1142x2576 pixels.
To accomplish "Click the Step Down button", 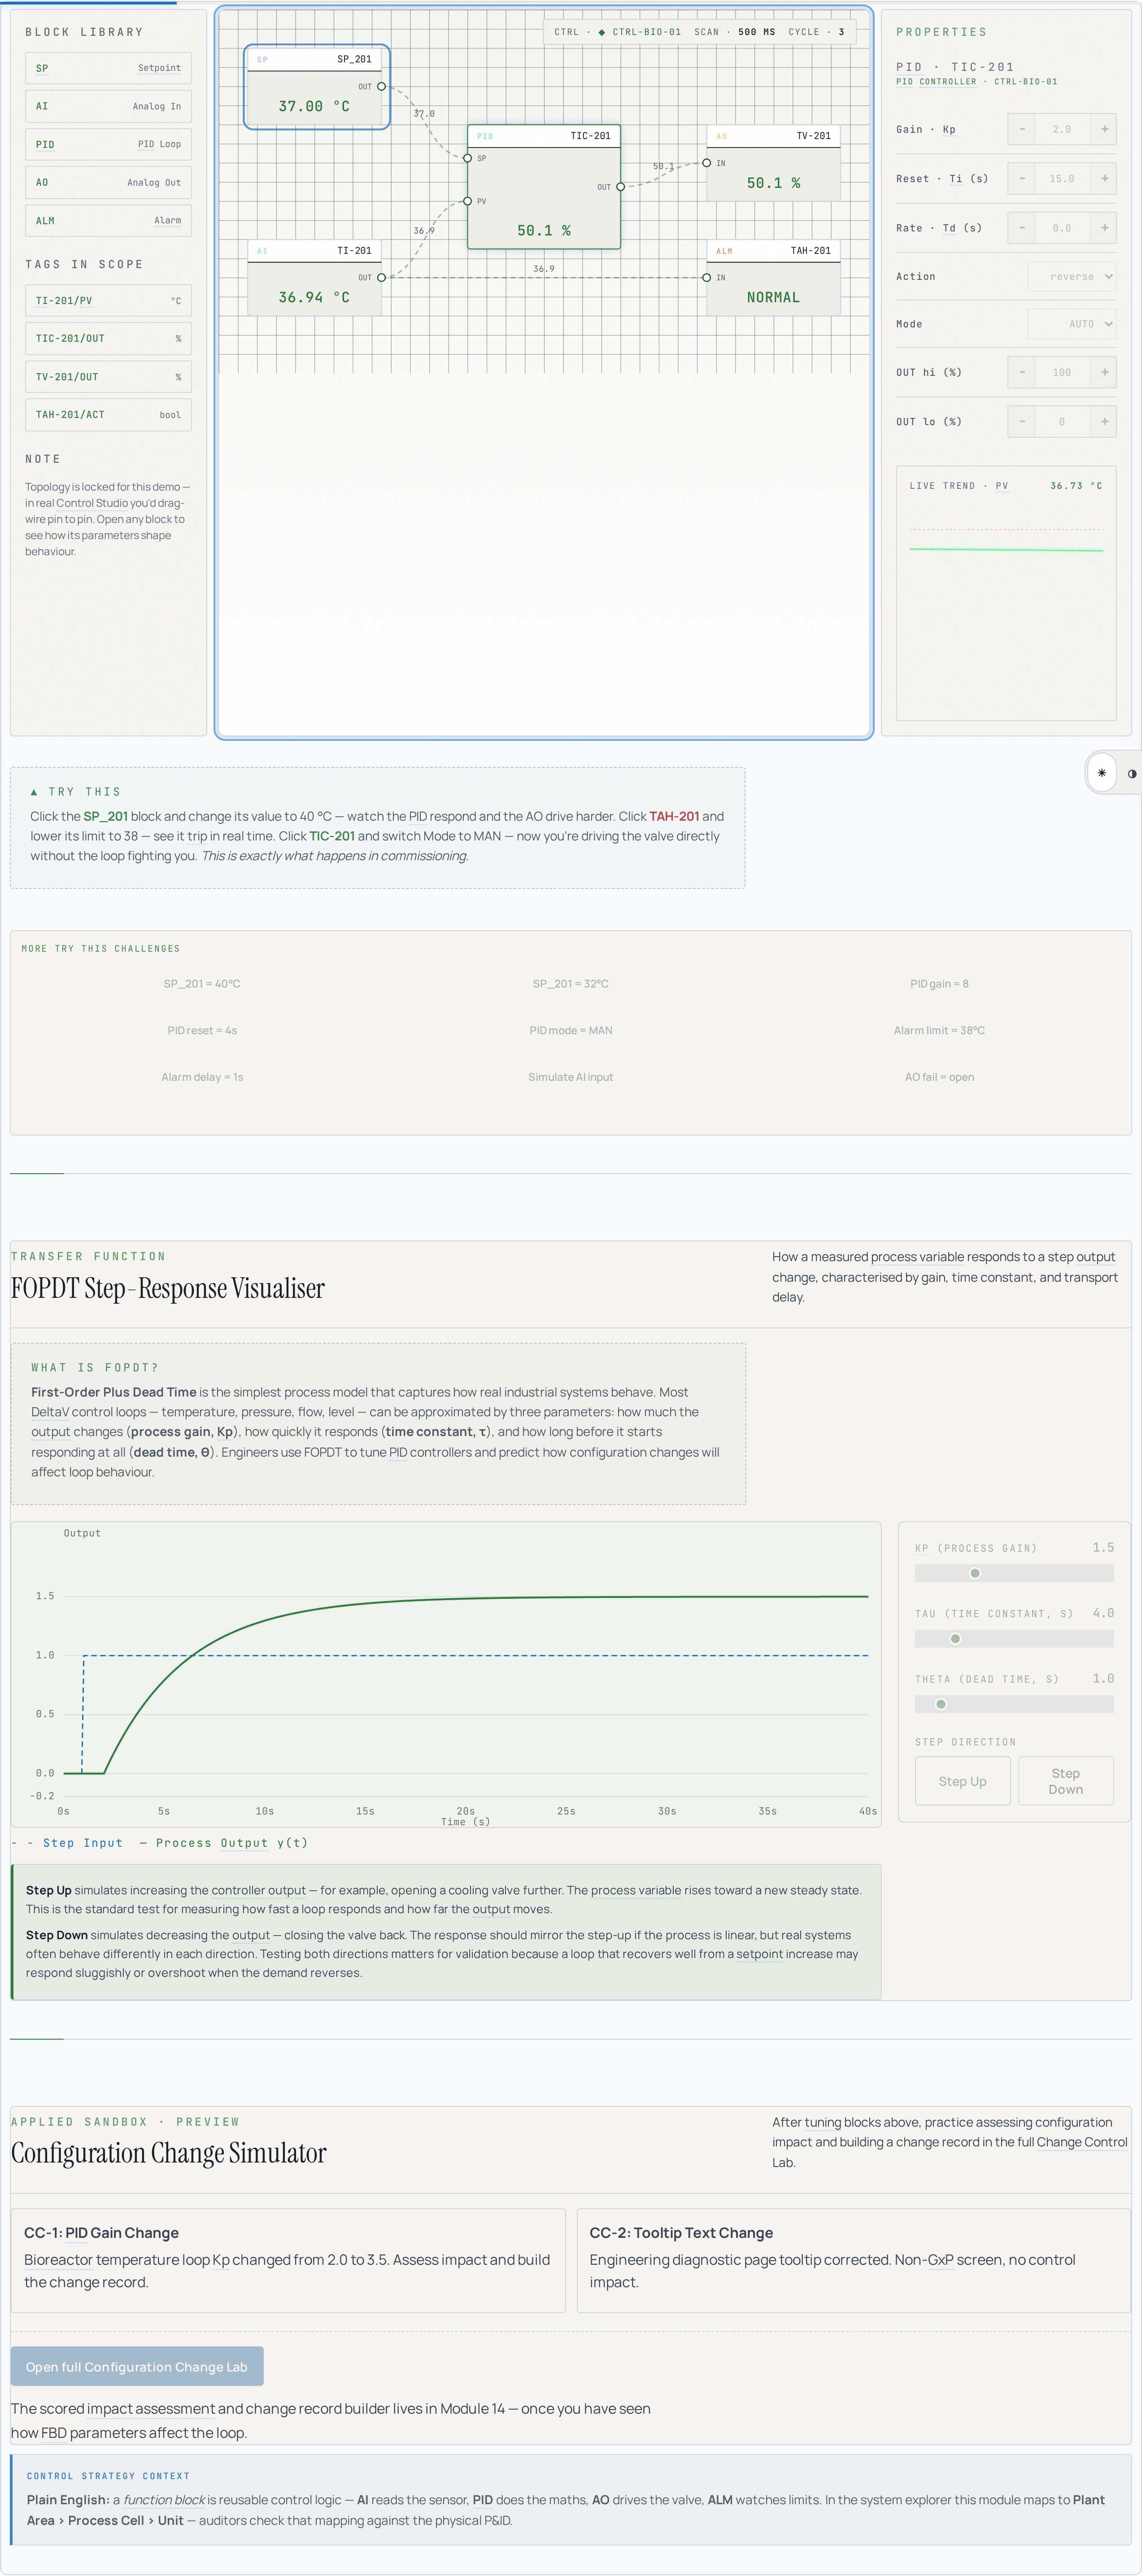I will coord(1066,1781).
